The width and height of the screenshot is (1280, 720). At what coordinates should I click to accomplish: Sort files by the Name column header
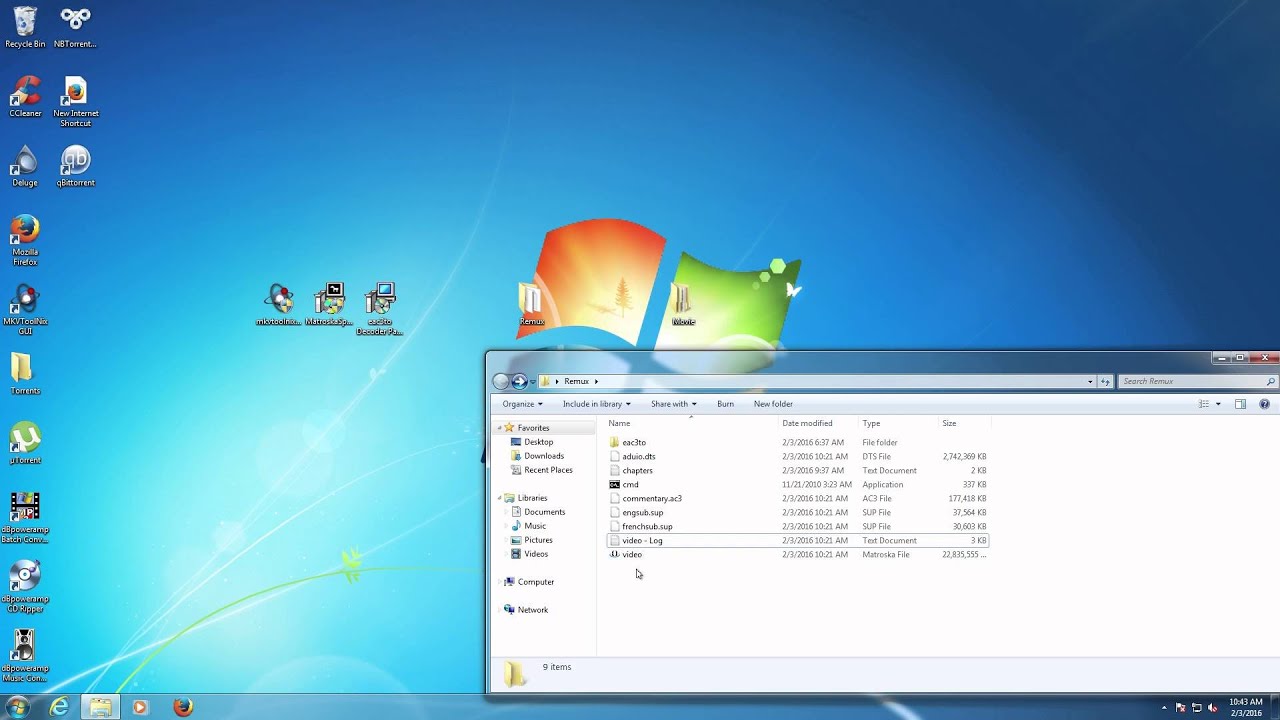(690, 423)
